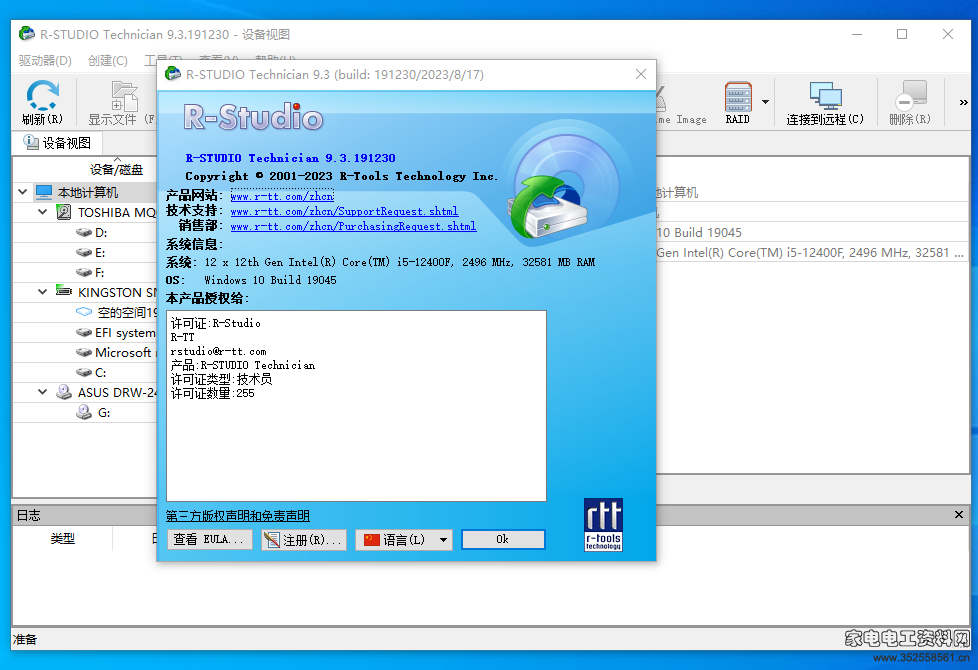Click the 注册(R) register button
Viewport: 978px width, 670px height.
[304, 540]
